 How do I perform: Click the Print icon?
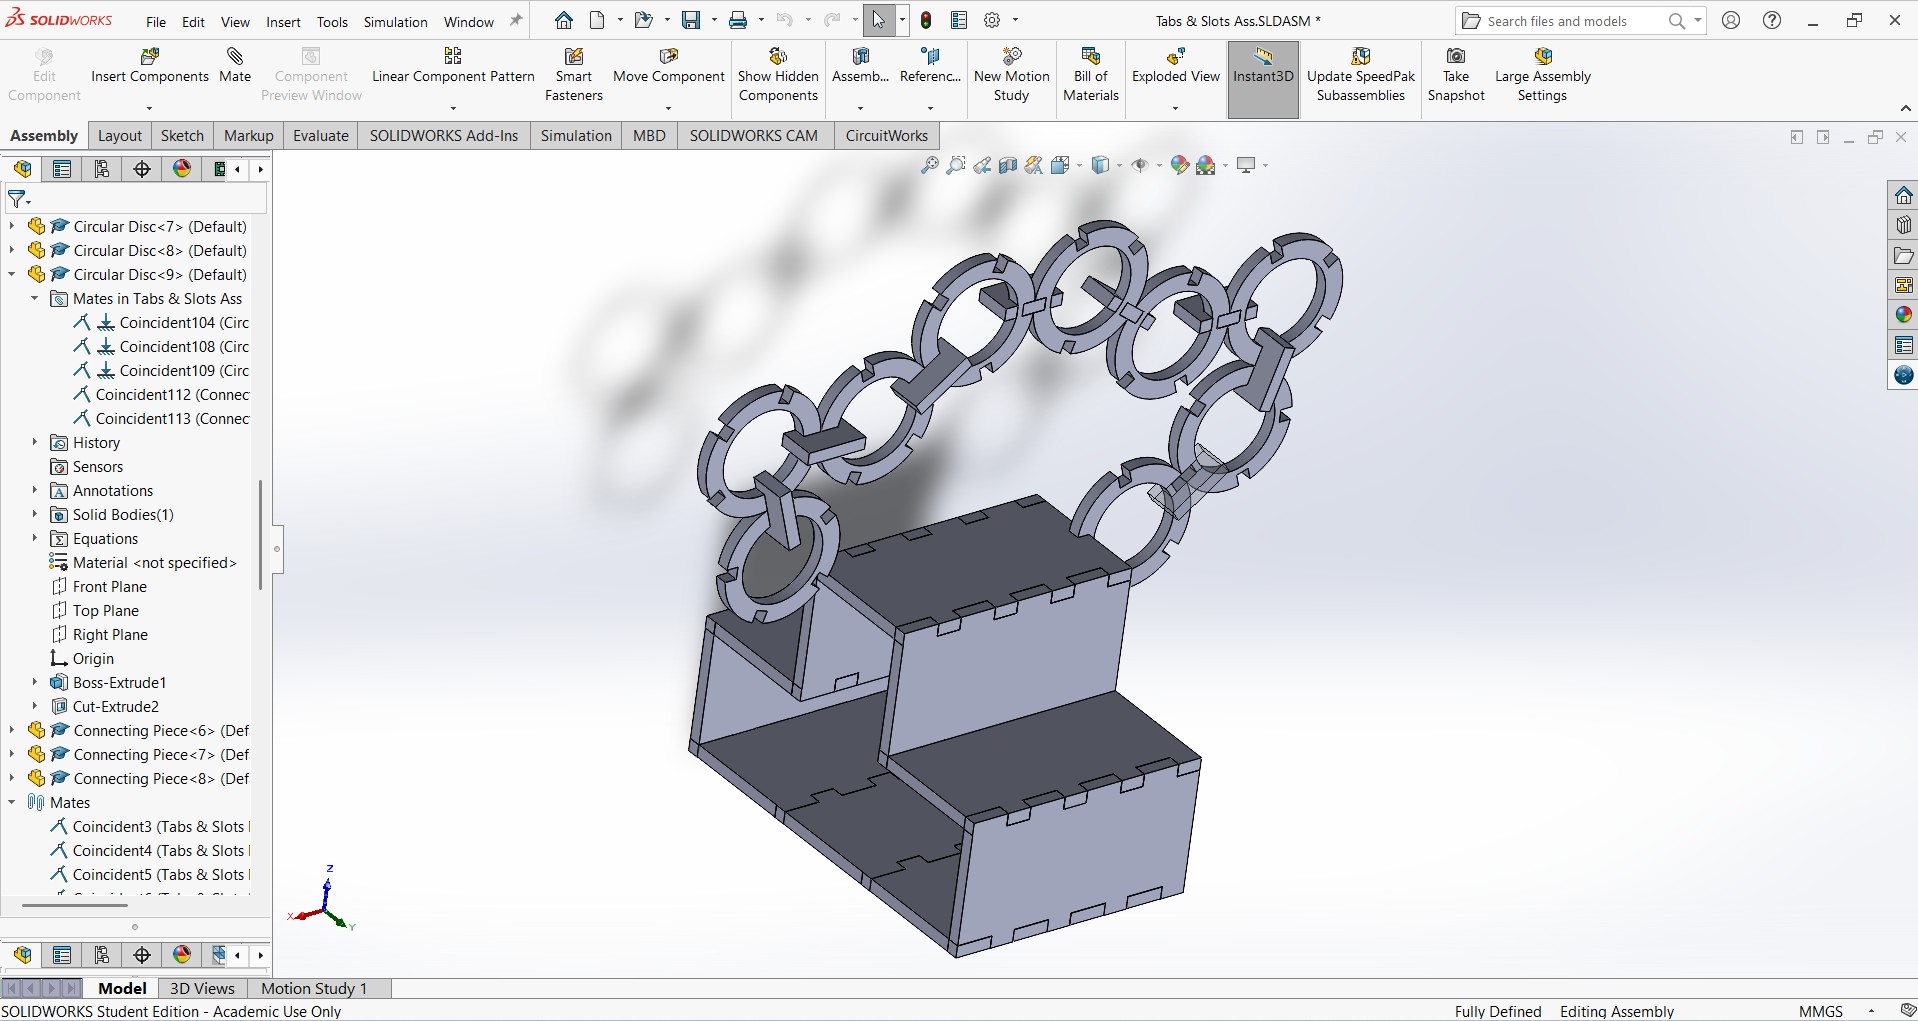[738, 20]
